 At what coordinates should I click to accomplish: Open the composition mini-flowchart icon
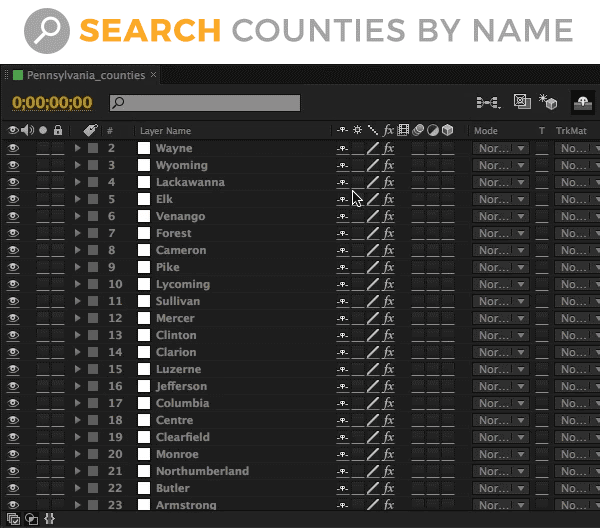coord(488,102)
